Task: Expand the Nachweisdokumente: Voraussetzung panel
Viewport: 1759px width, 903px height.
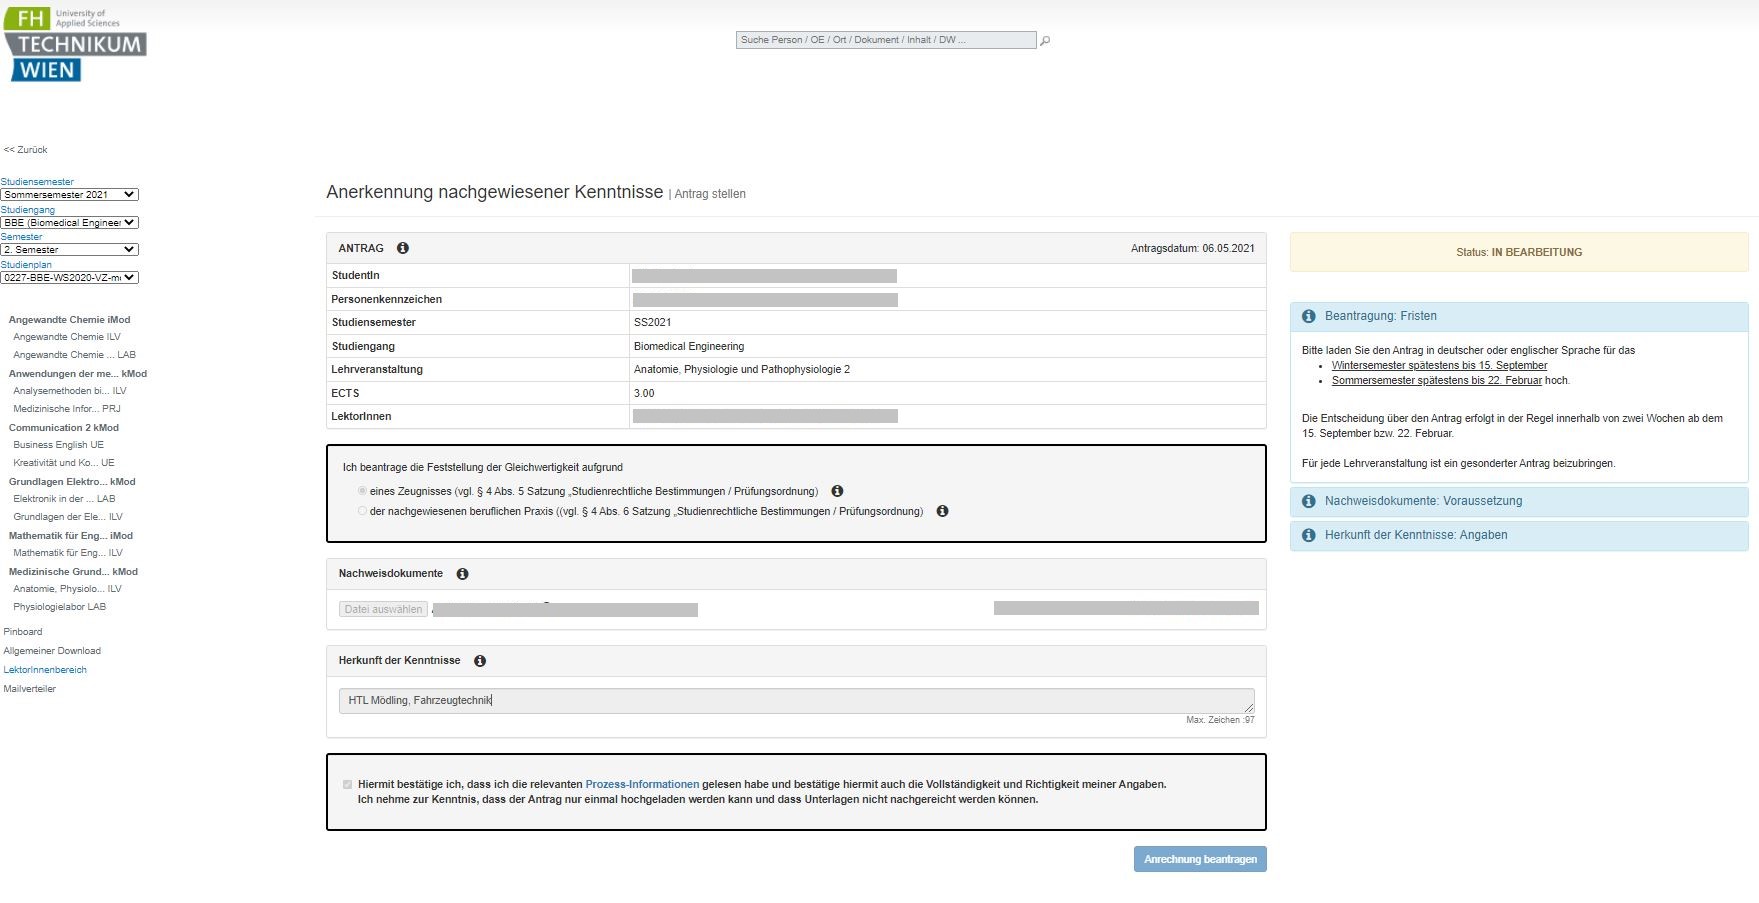Action: click(x=1423, y=501)
